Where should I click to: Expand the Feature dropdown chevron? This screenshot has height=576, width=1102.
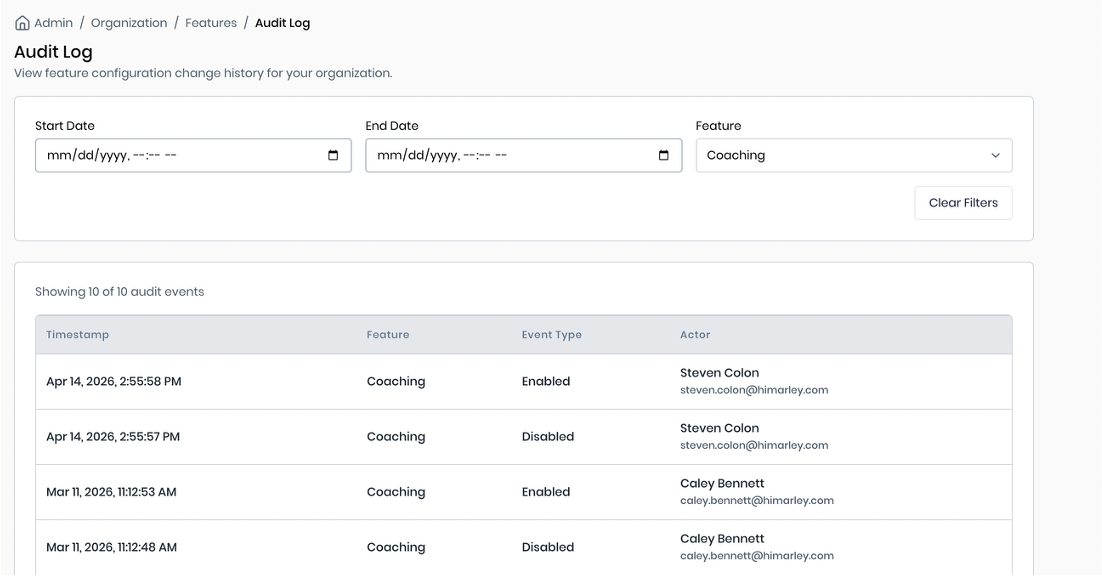coord(995,156)
